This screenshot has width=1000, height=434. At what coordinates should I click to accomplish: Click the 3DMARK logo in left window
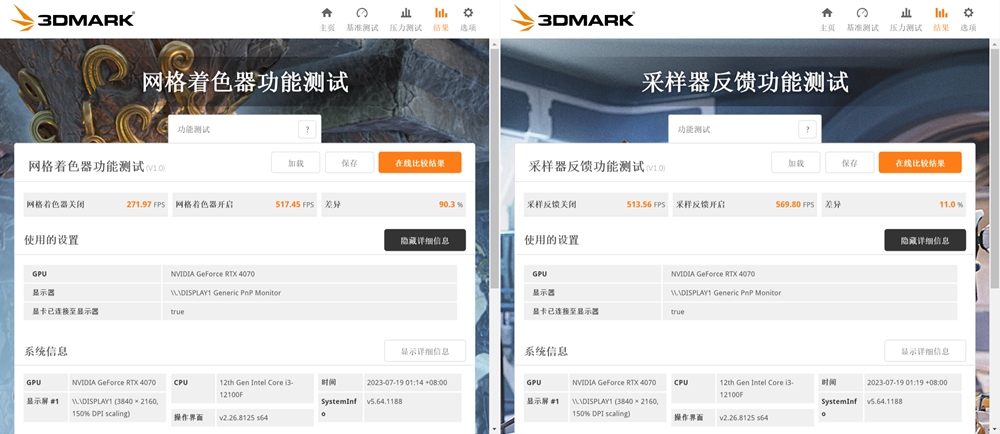[x=73, y=18]
